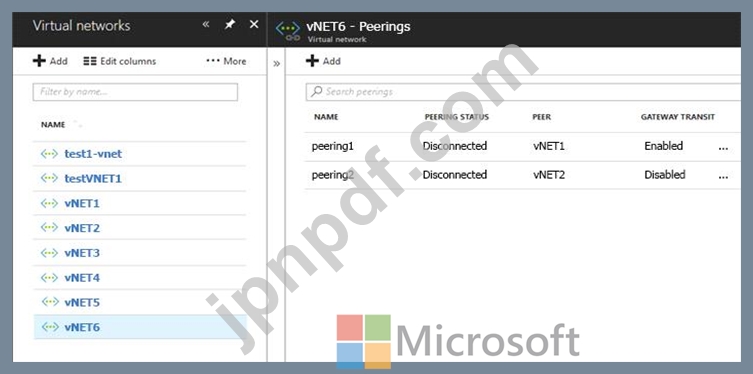The image size is (753, 374).
Task: Add a new peering to vNET6
Action: coord(323,61)
